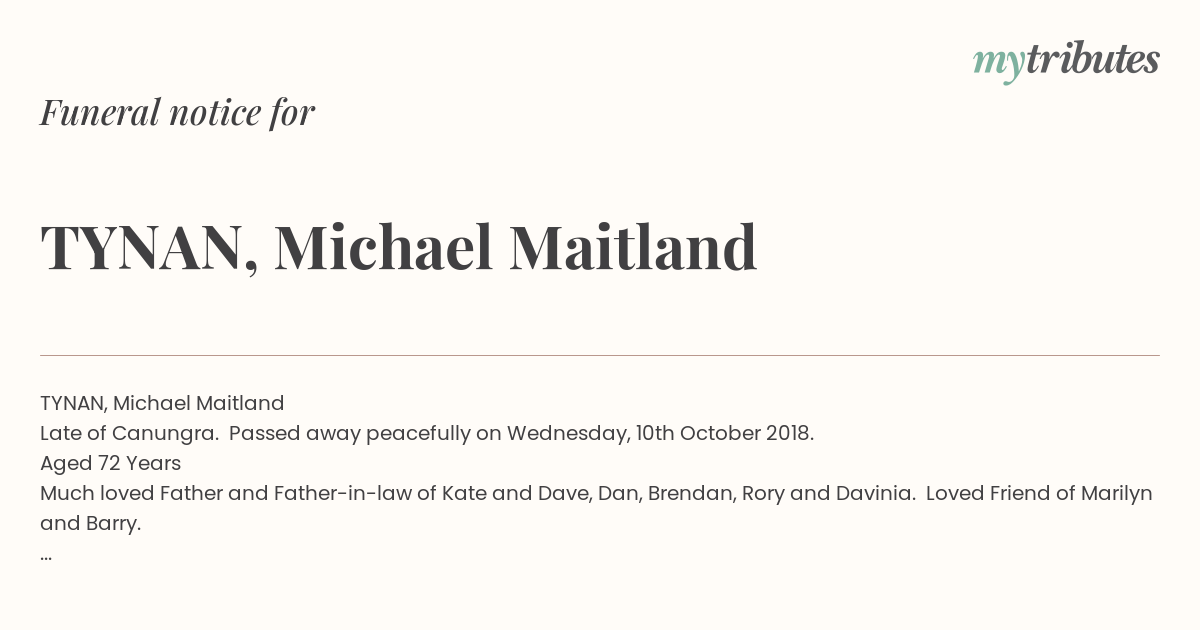The width and height of the screenshot is (1200, 630).
Task: Click the 'Funeral notice for' heading
Action: [177, 112]
